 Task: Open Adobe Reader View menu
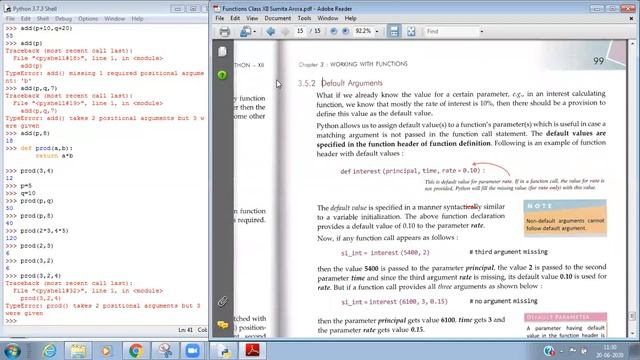pos(252,18)
